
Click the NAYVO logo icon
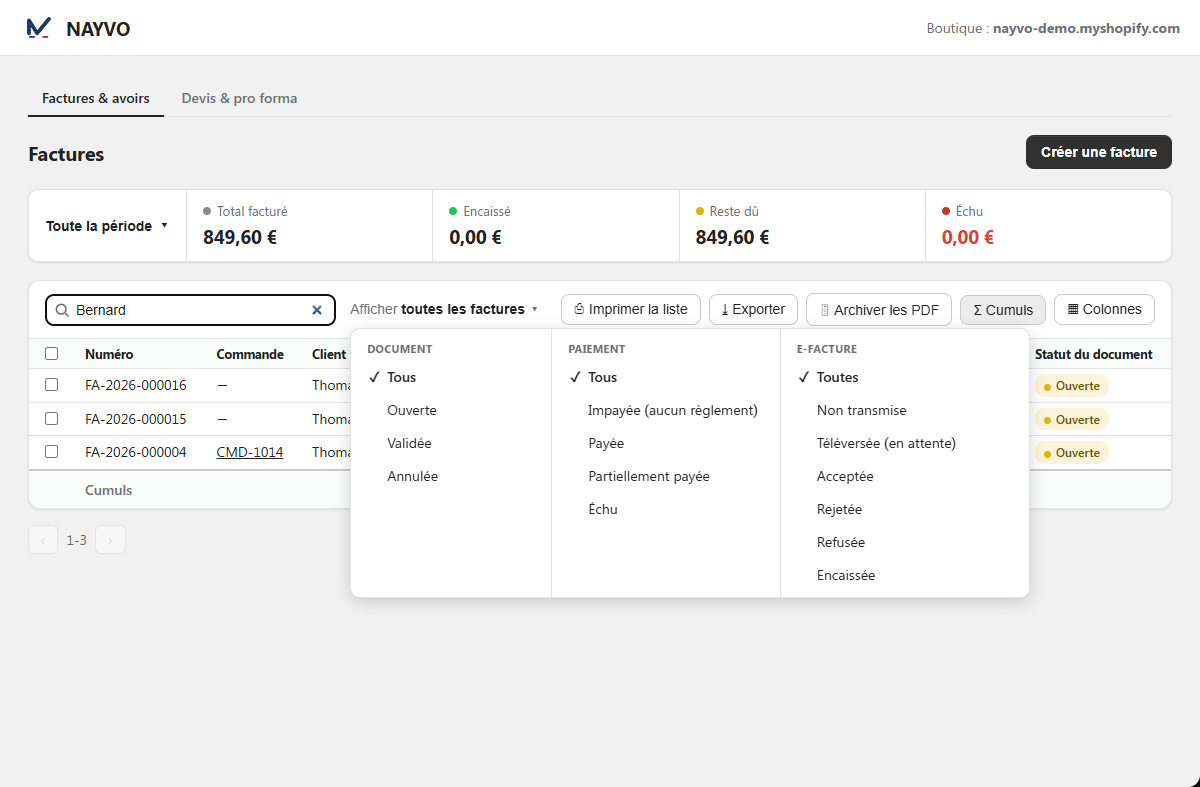[38, 28]
